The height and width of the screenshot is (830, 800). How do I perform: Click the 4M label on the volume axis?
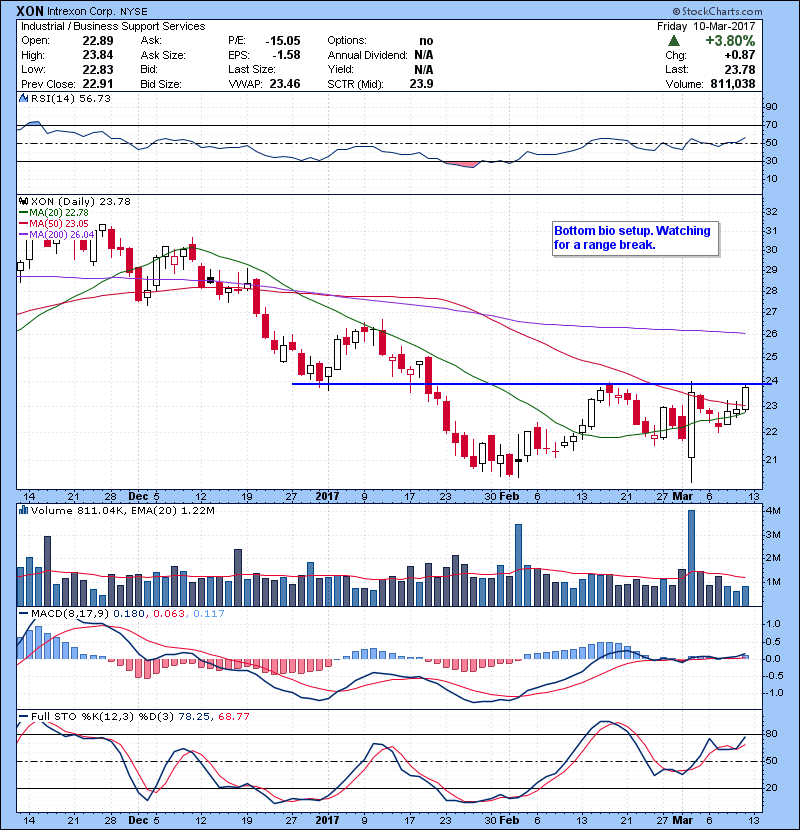point(773,511)
